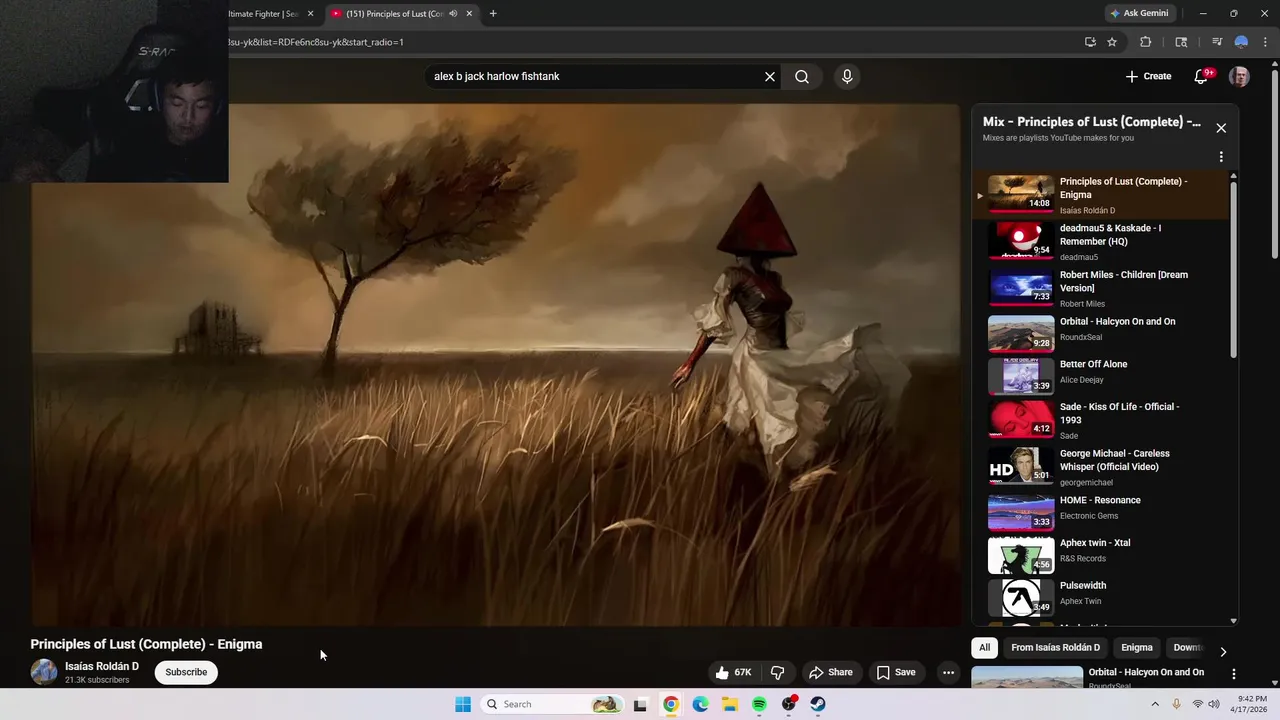Image resolution: width=1280 pixels, height=720 pixels.
Task: Close the Principles of Lust tab
Action: click(469, 14)
